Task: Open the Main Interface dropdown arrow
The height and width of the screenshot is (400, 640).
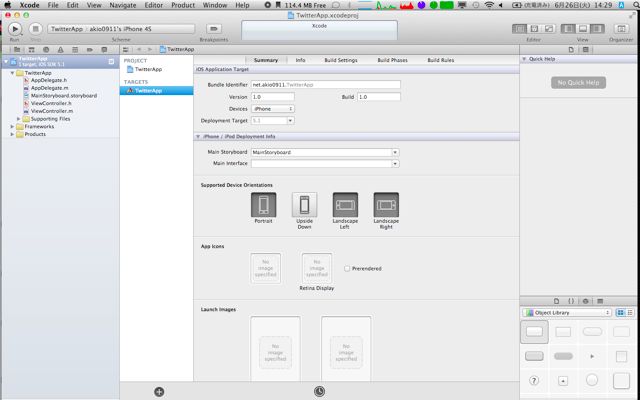Action: pos(395,164)
